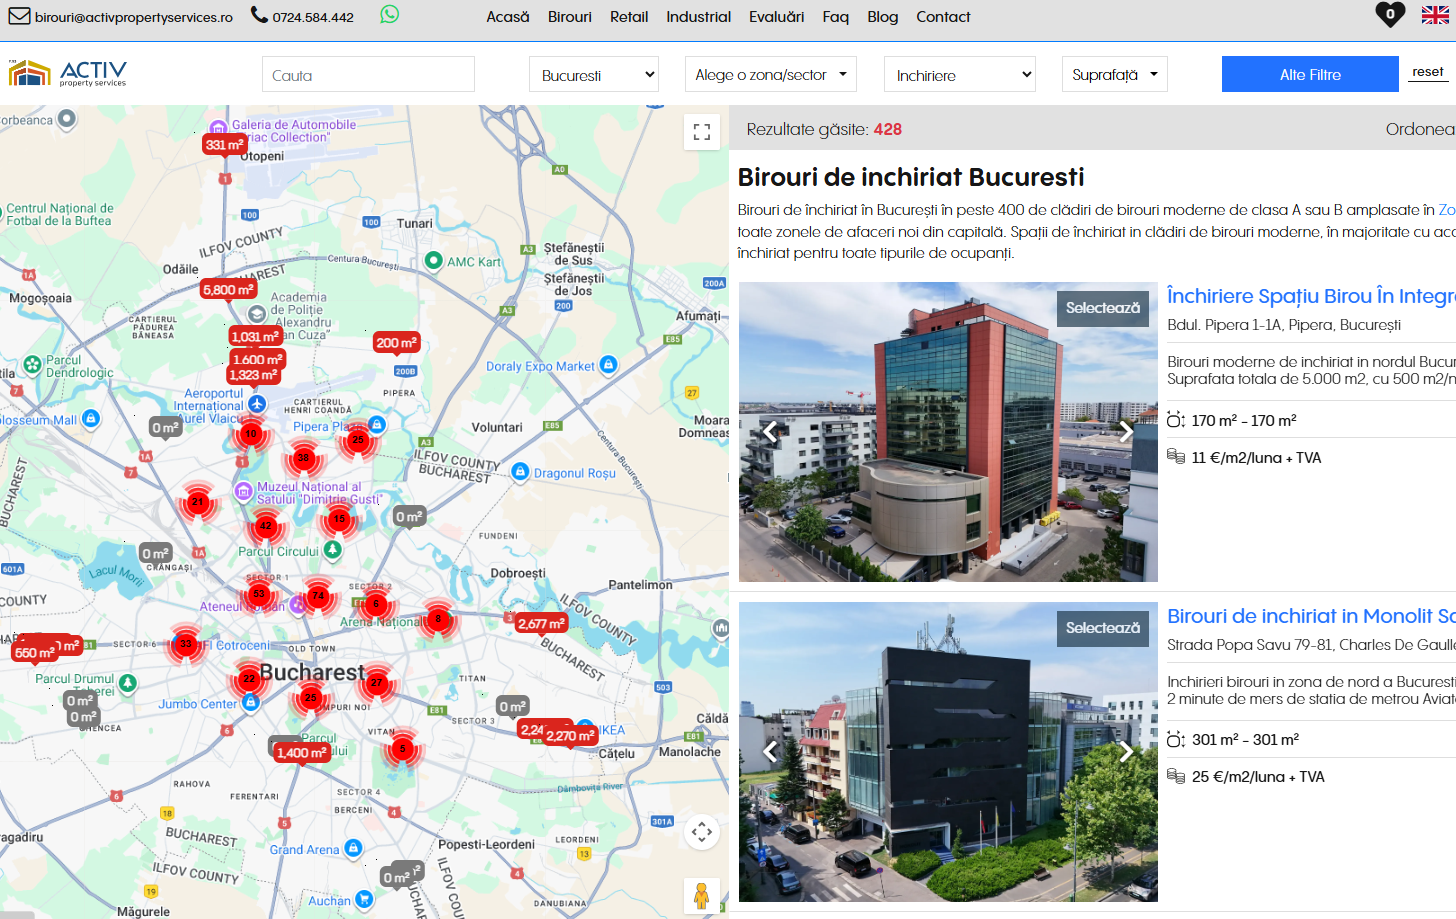Click the WhatsApp icon in top bar

389,15
